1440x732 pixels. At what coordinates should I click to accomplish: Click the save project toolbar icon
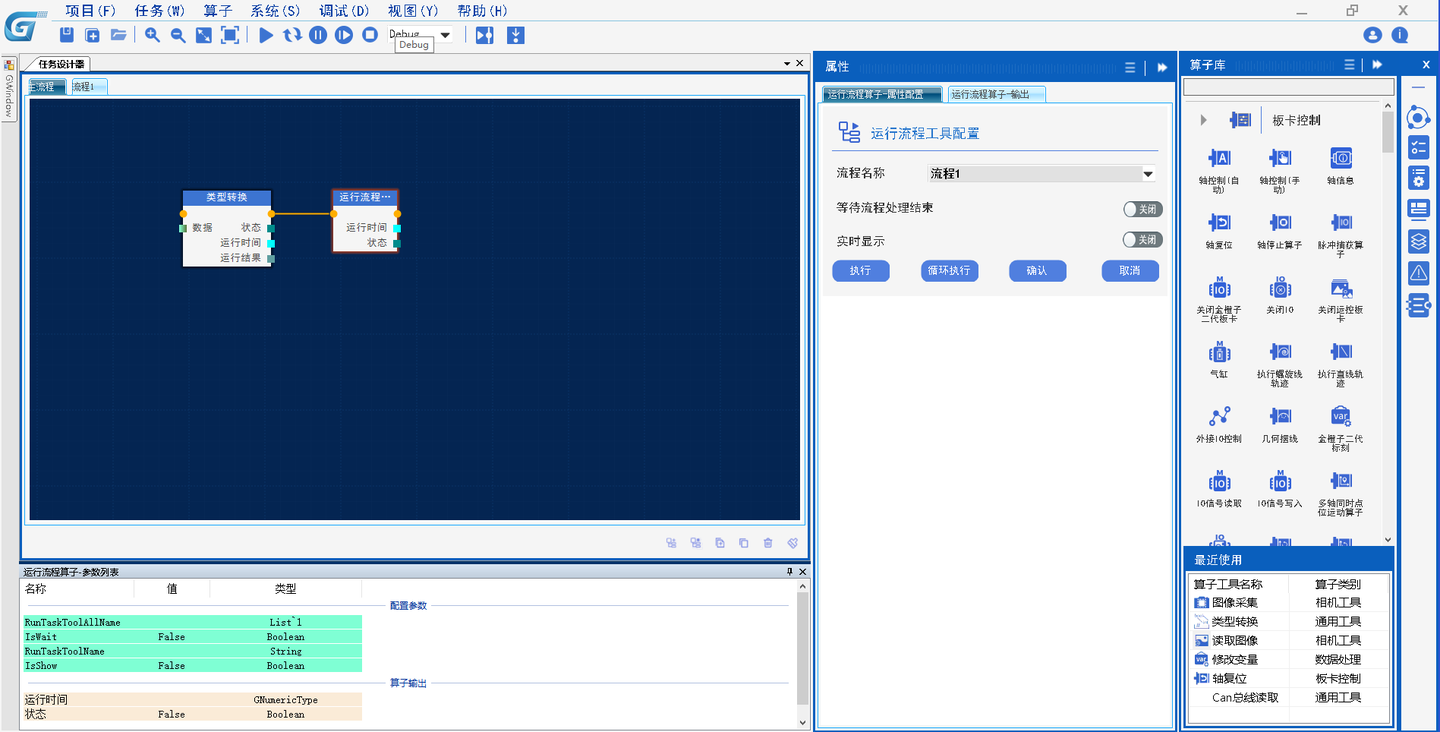tap(67, 35)
